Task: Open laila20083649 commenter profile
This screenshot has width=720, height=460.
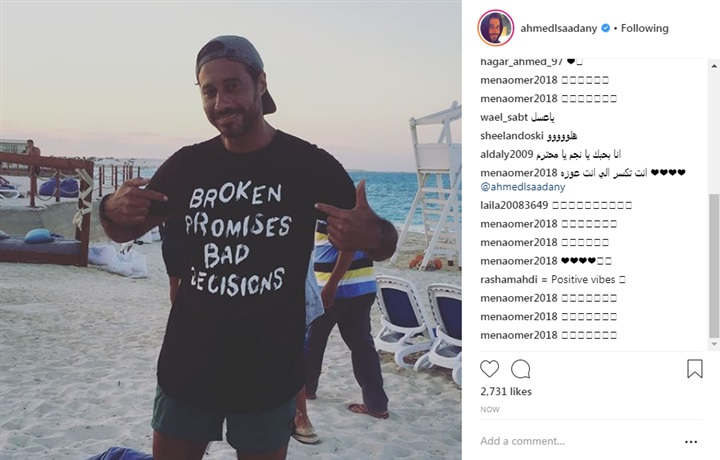Action: click(514, 205)
